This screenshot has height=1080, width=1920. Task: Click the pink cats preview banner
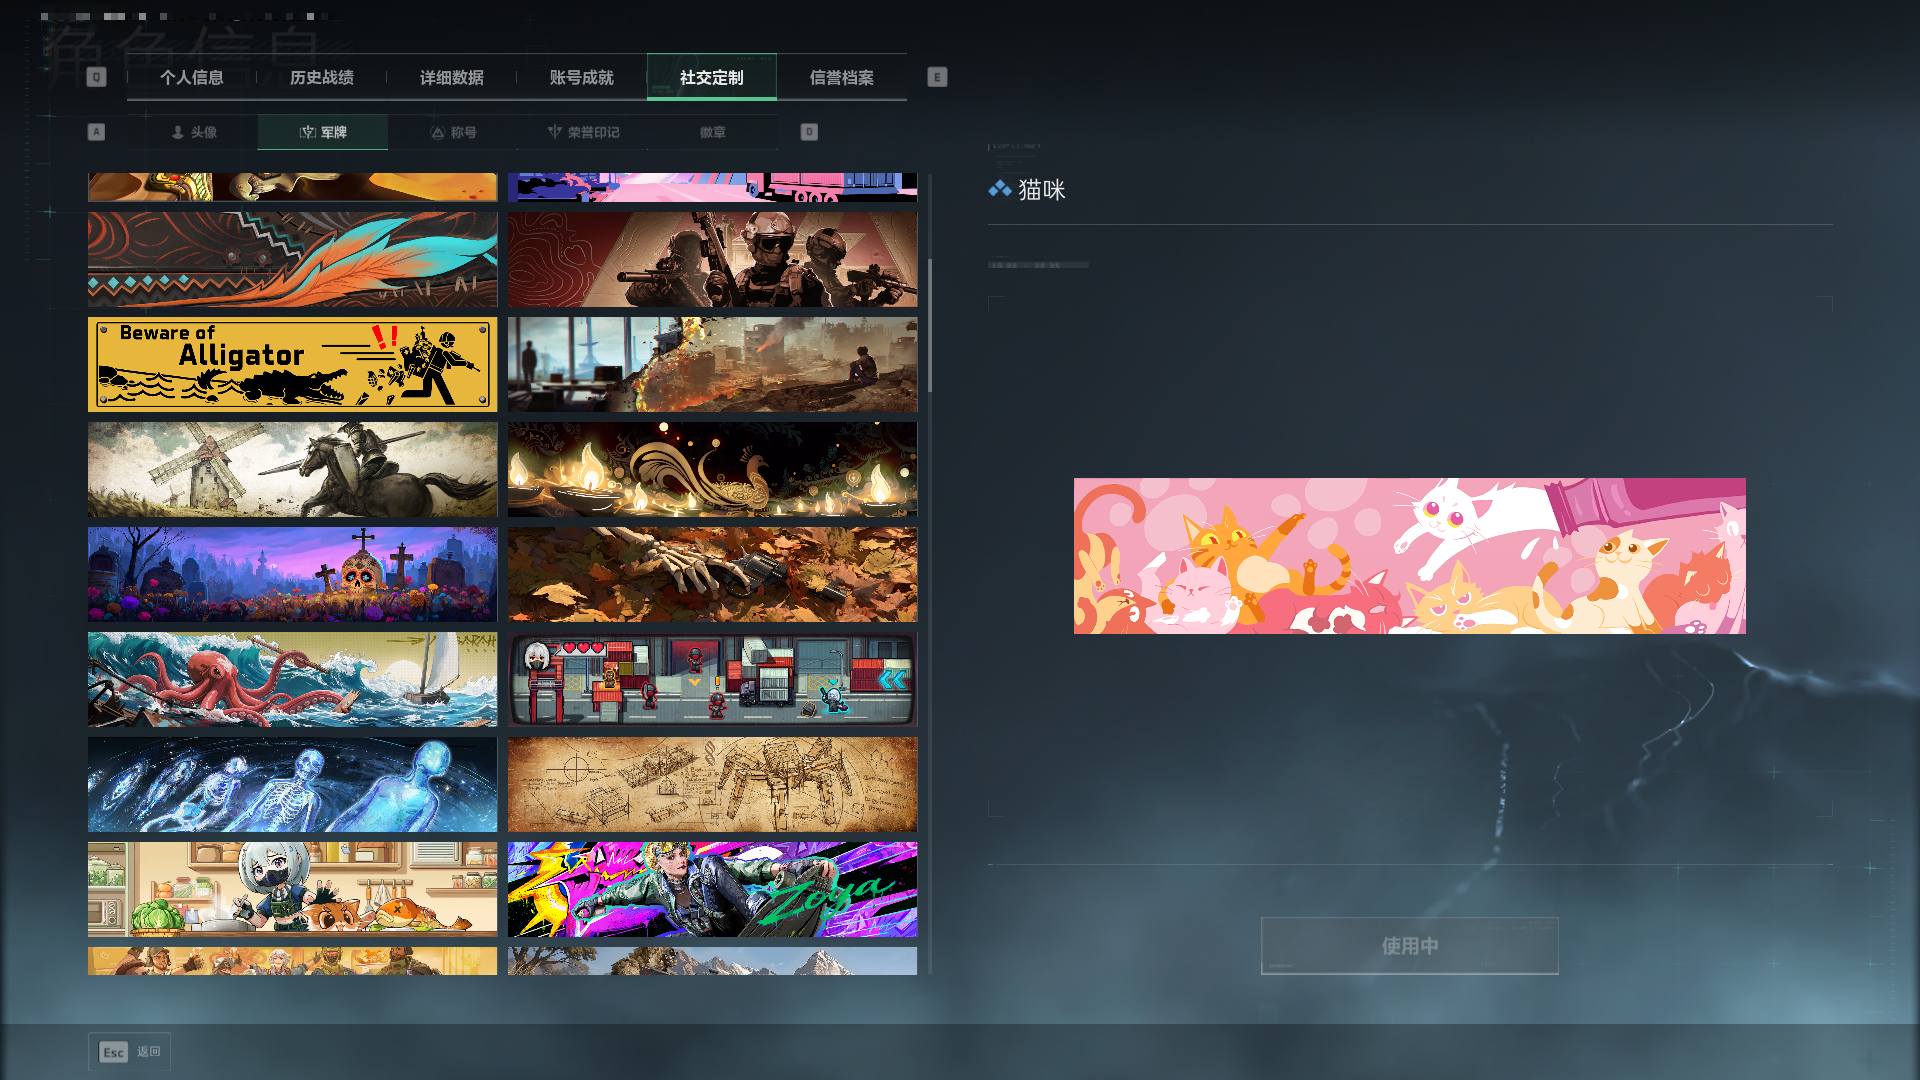point(1410,556)
